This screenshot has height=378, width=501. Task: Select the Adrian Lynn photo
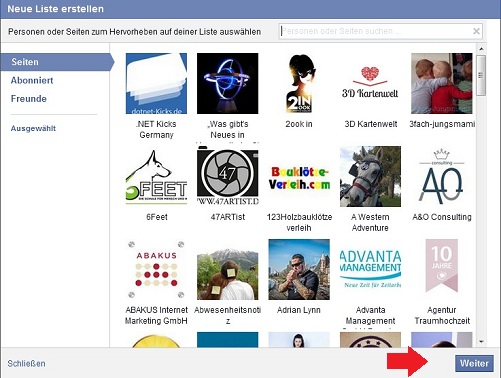click(299, 269)
